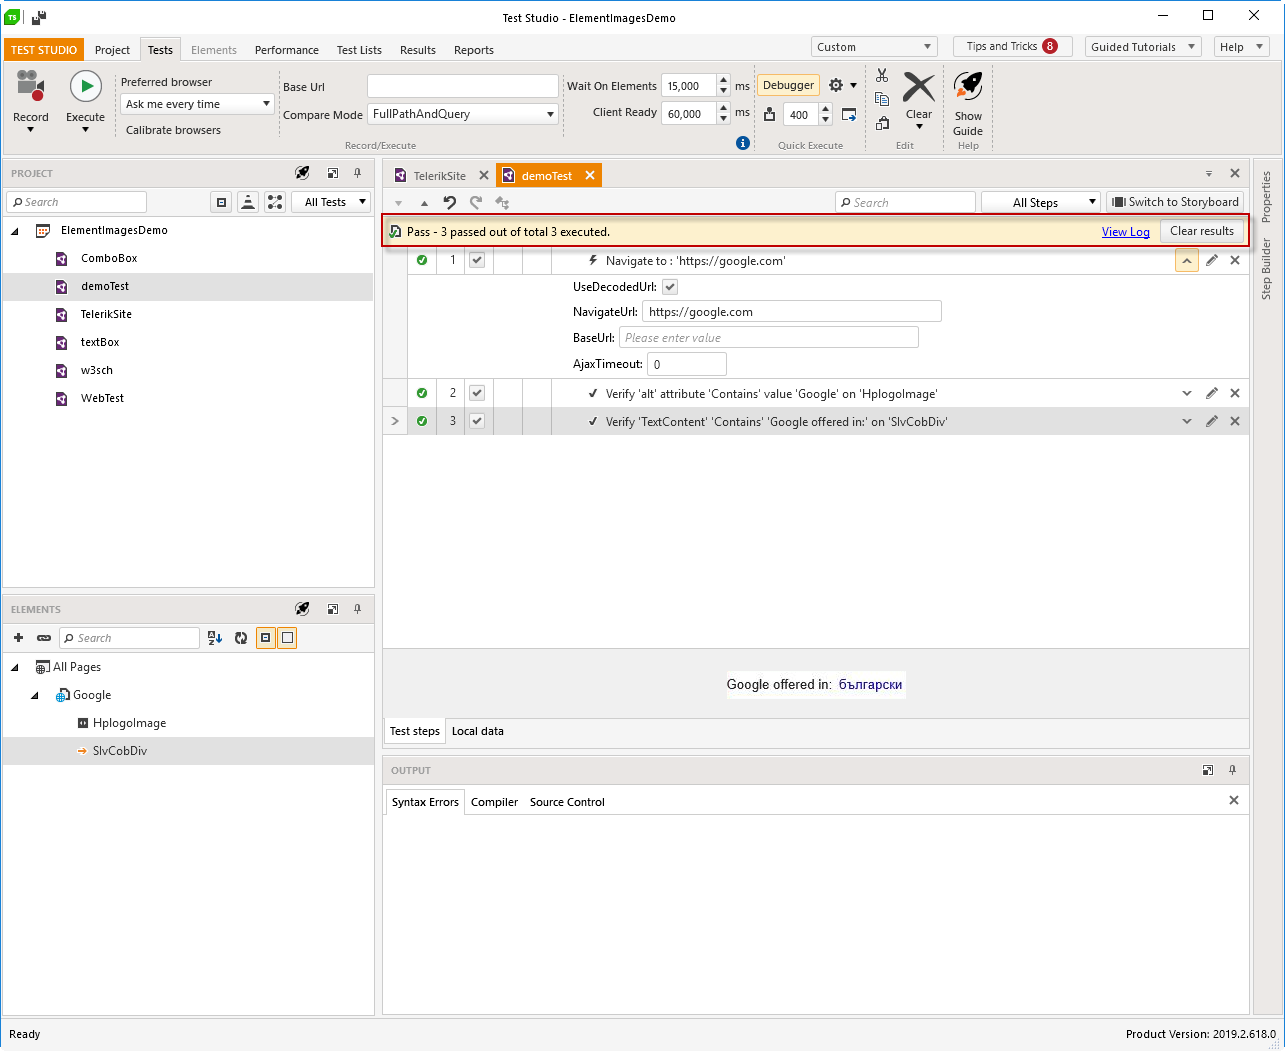1285x1051 pixels.
Task: Expand step 2 details chevron
Action: click(1187, 393)
